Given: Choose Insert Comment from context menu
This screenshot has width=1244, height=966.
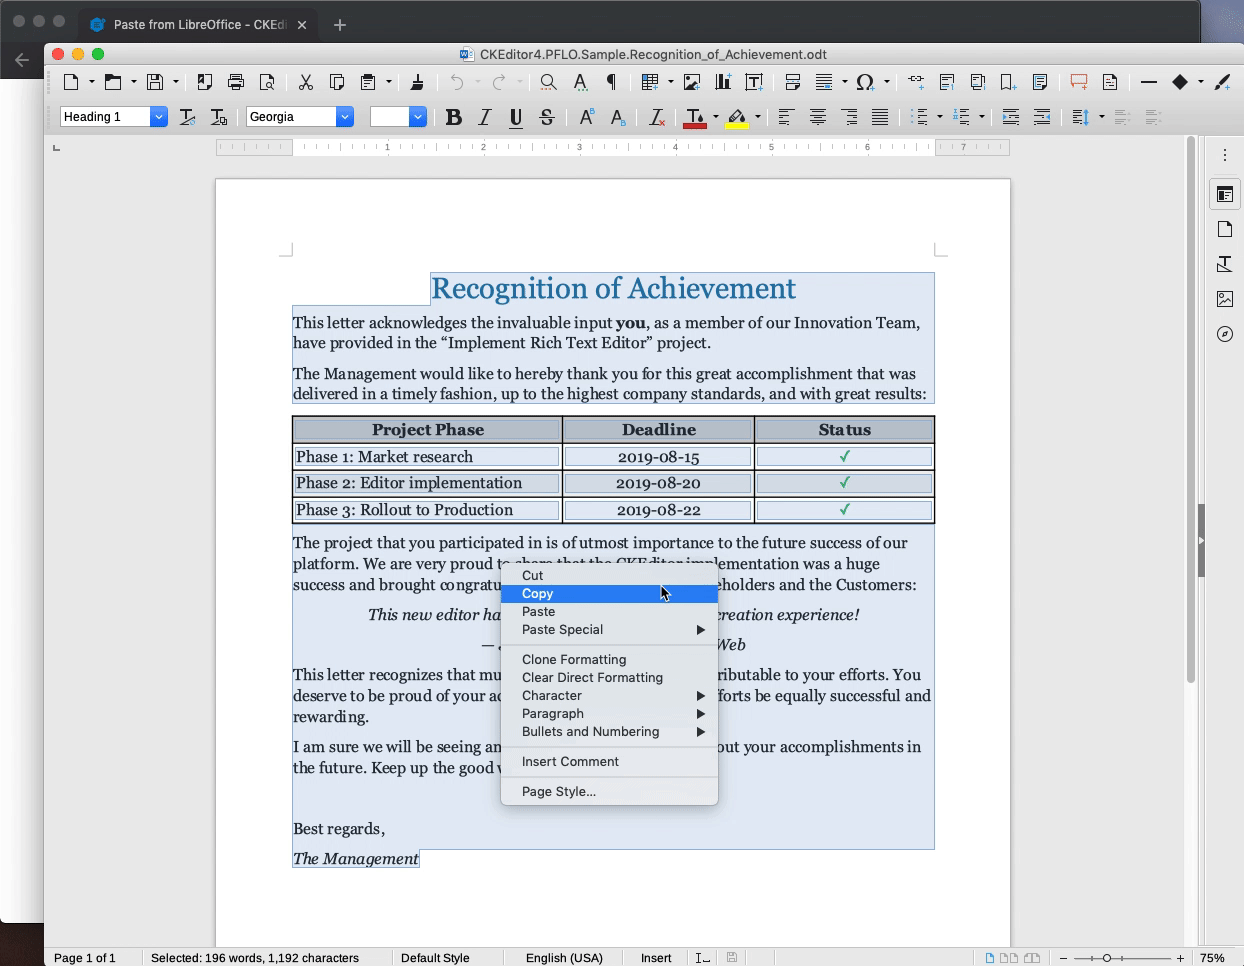Looking at the screenshot, I should click(609, 761).
